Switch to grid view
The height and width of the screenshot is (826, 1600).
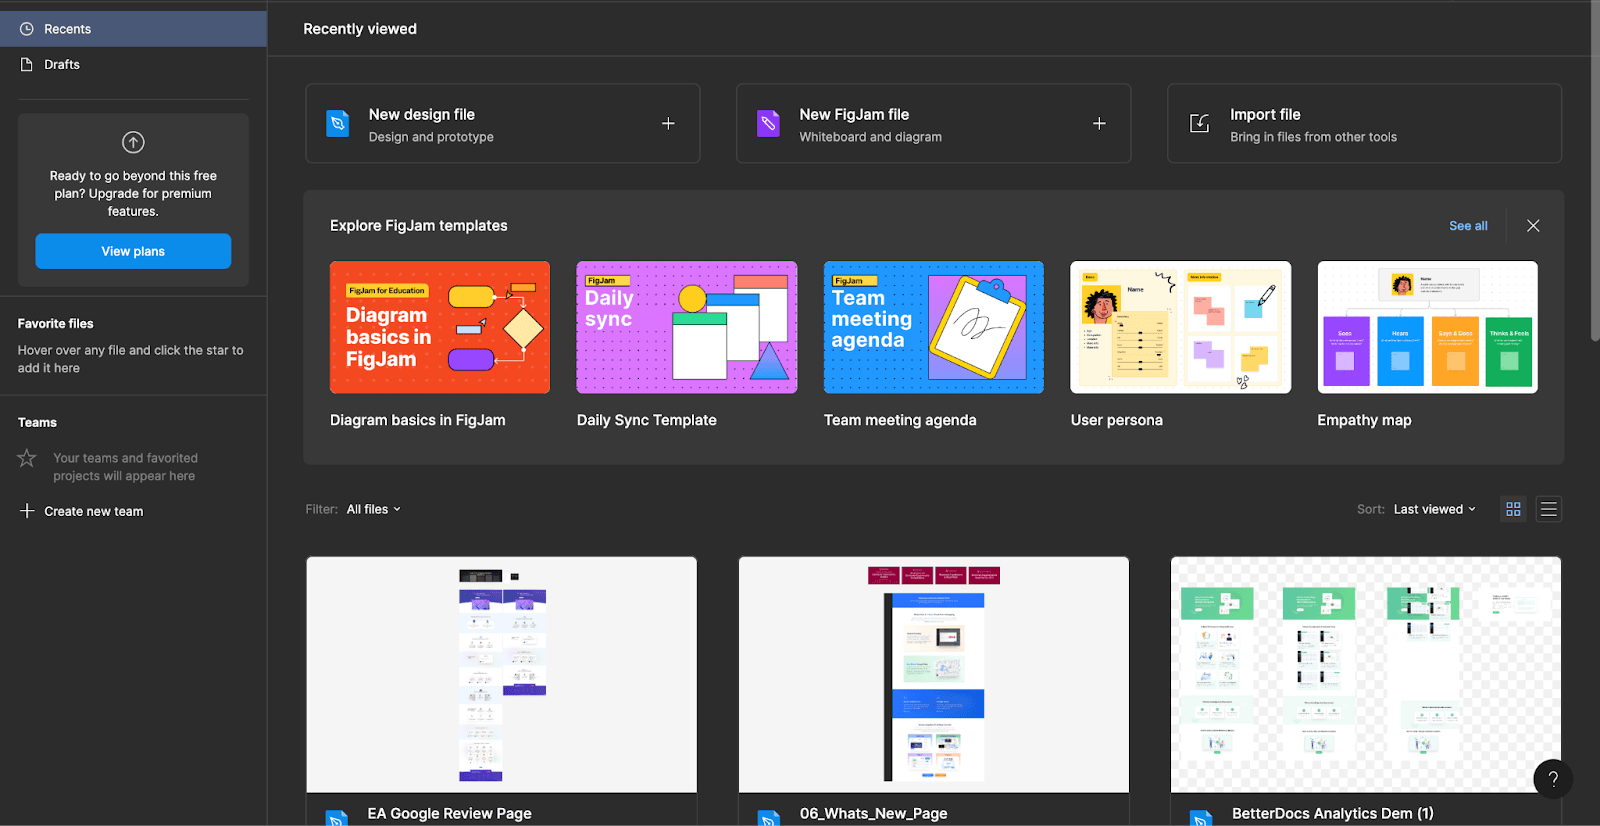[1513, 509]
